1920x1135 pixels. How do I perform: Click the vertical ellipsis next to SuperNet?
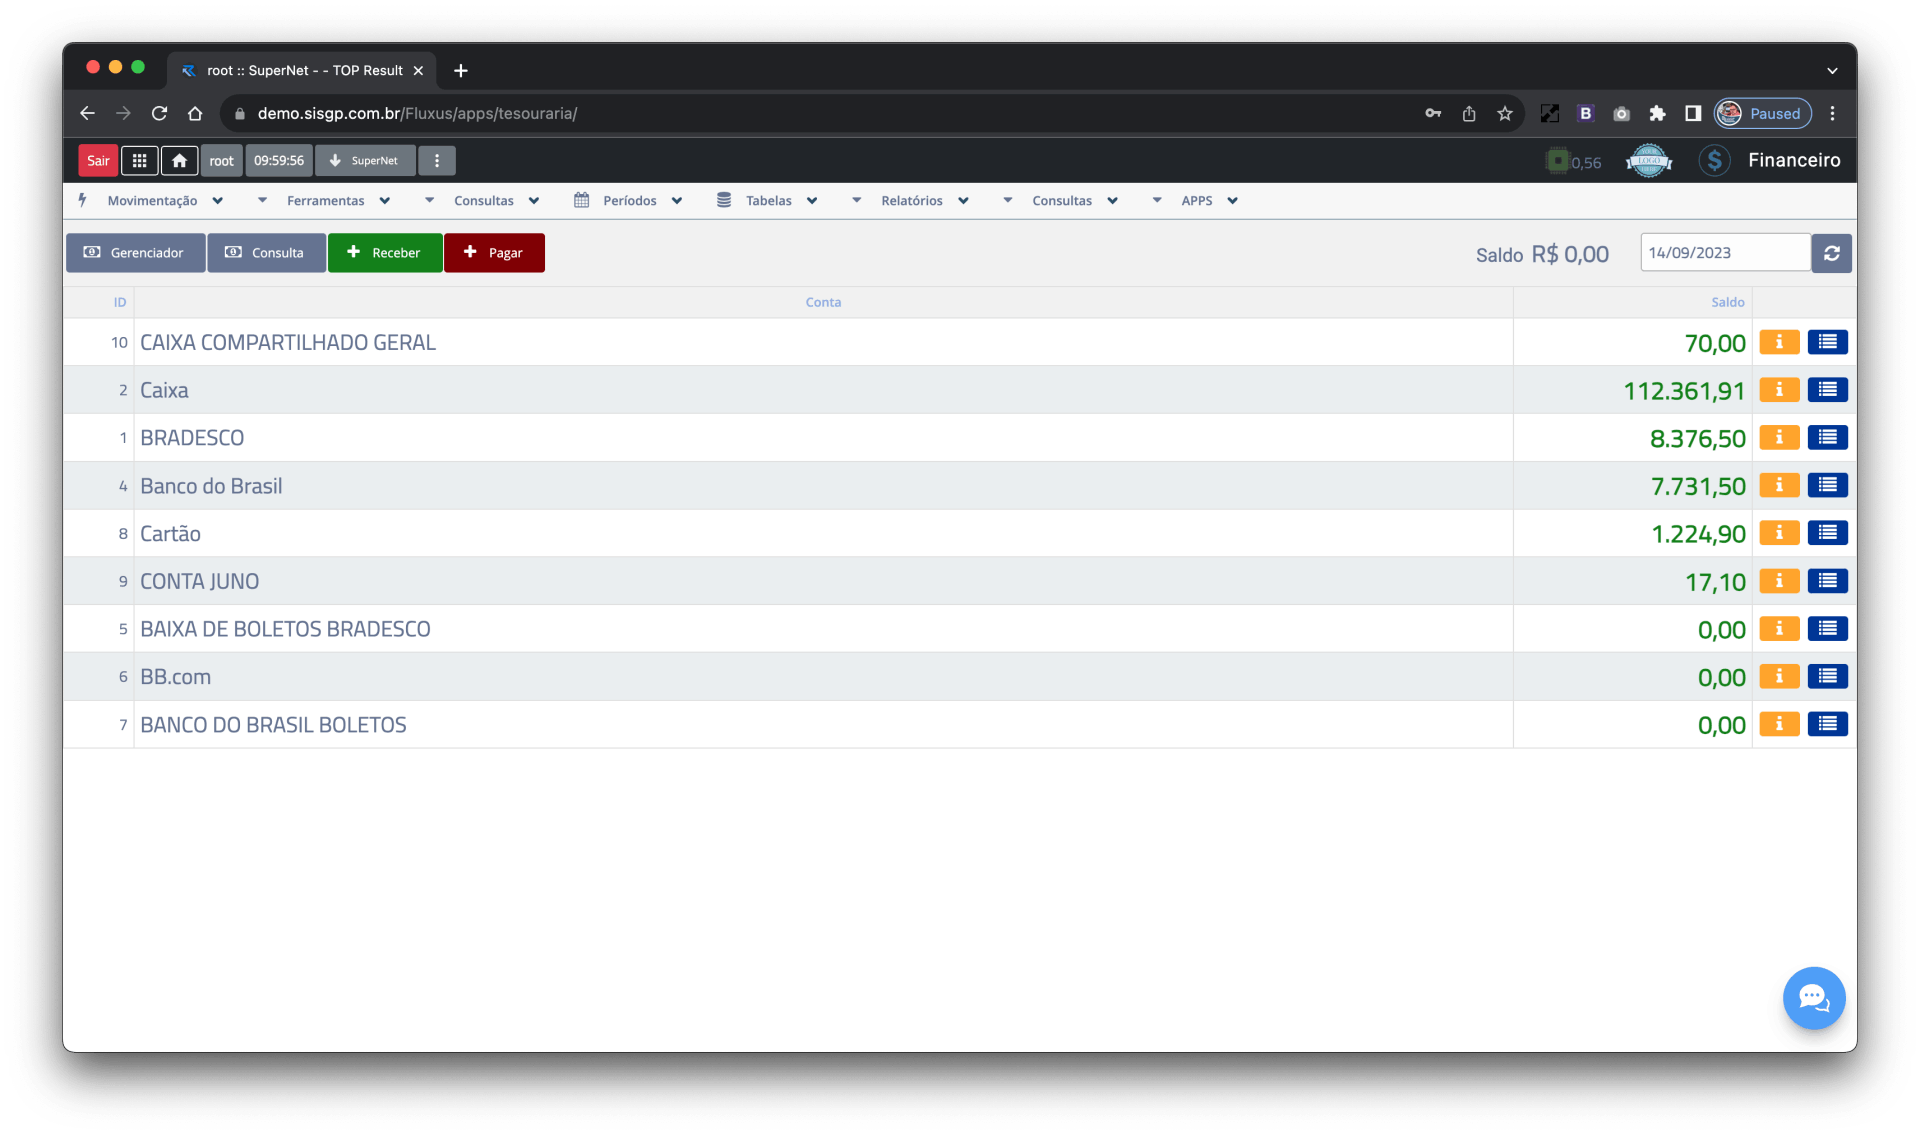[437, 160]
